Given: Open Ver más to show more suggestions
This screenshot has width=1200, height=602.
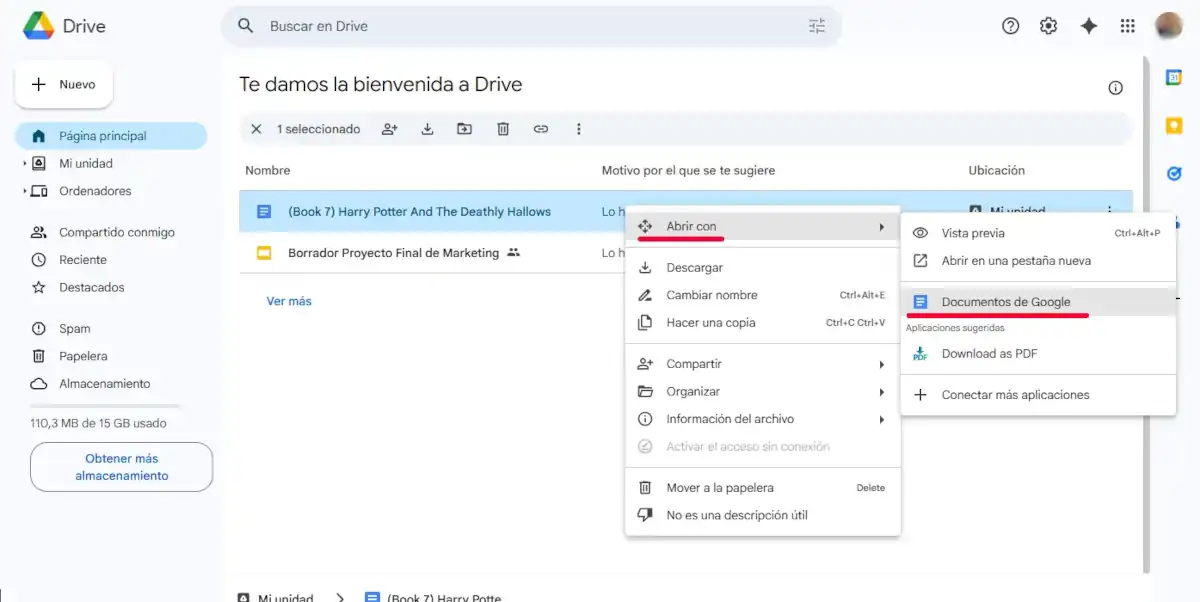Looking at the screenshot, I should (288, 300).
